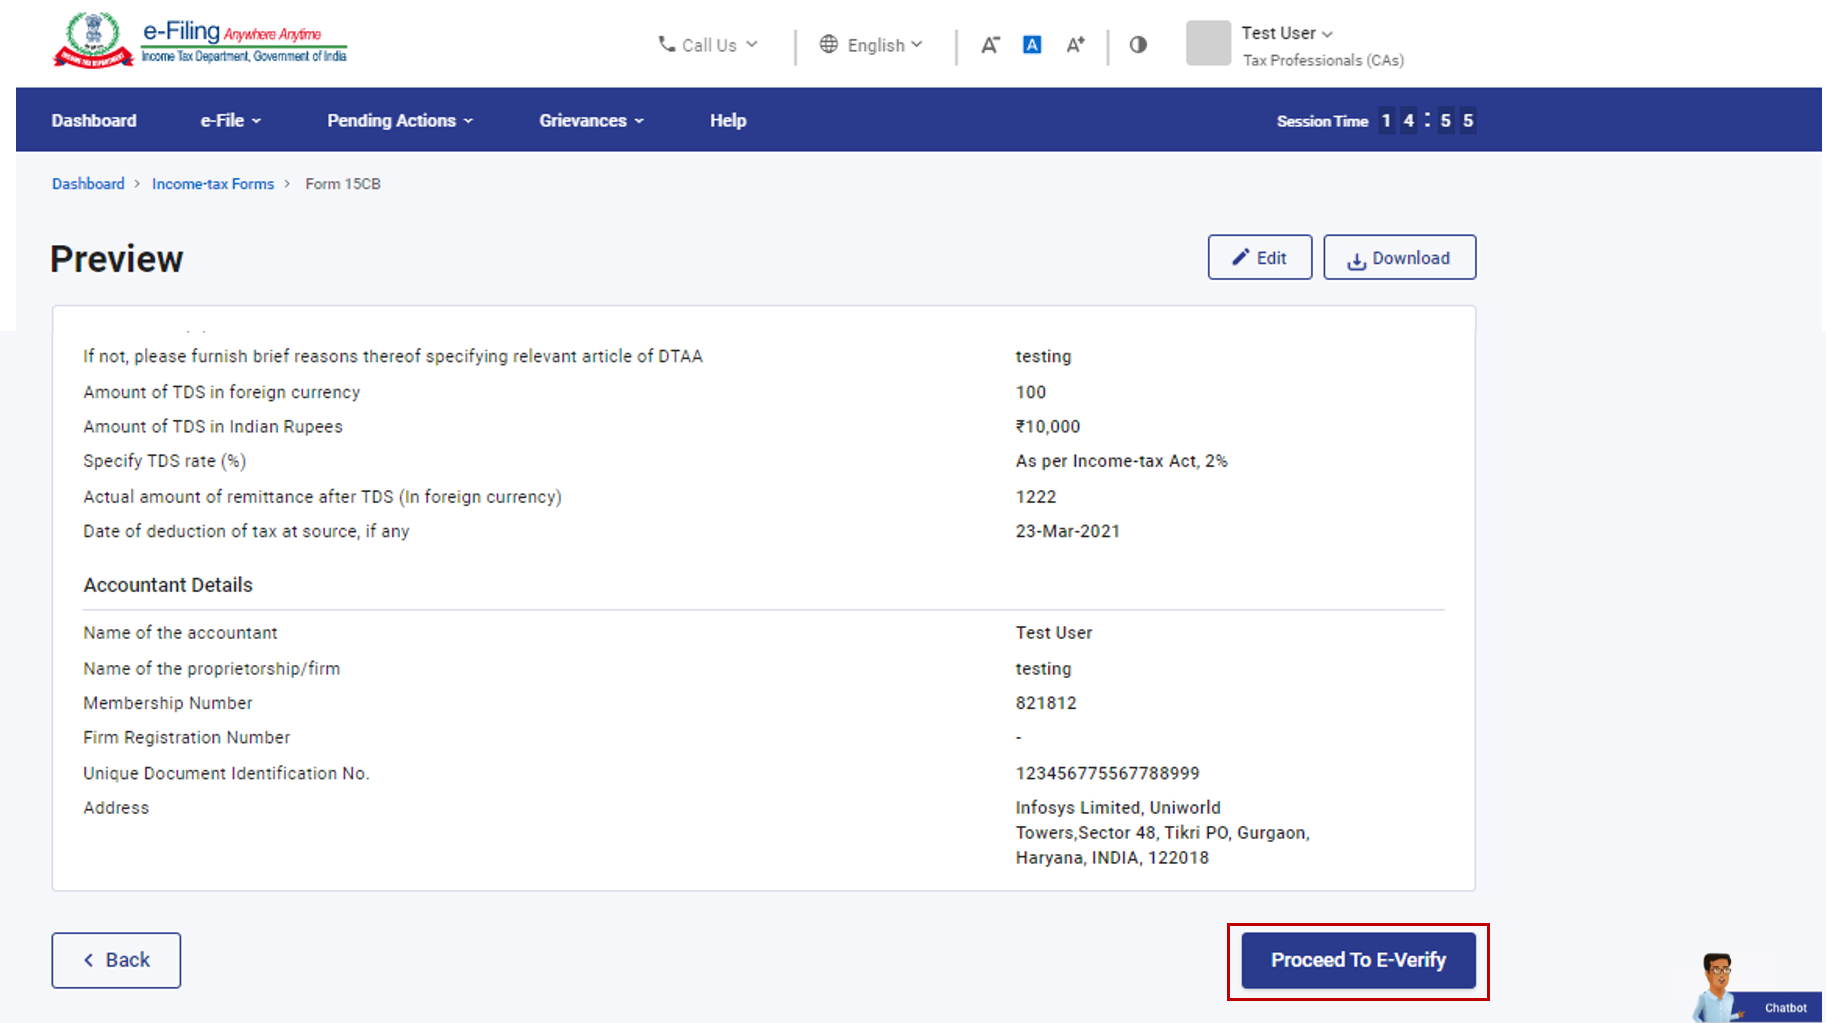Open the Grievances menu
Viewport: 1826px width, 1023px height.
591,120
